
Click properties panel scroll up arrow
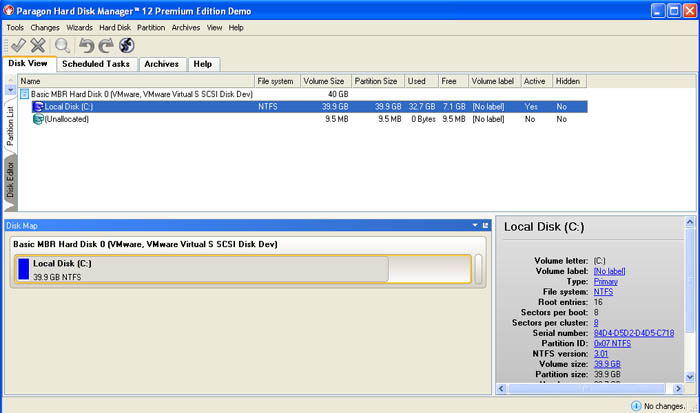pyautogui.click(x=690, y=222)
